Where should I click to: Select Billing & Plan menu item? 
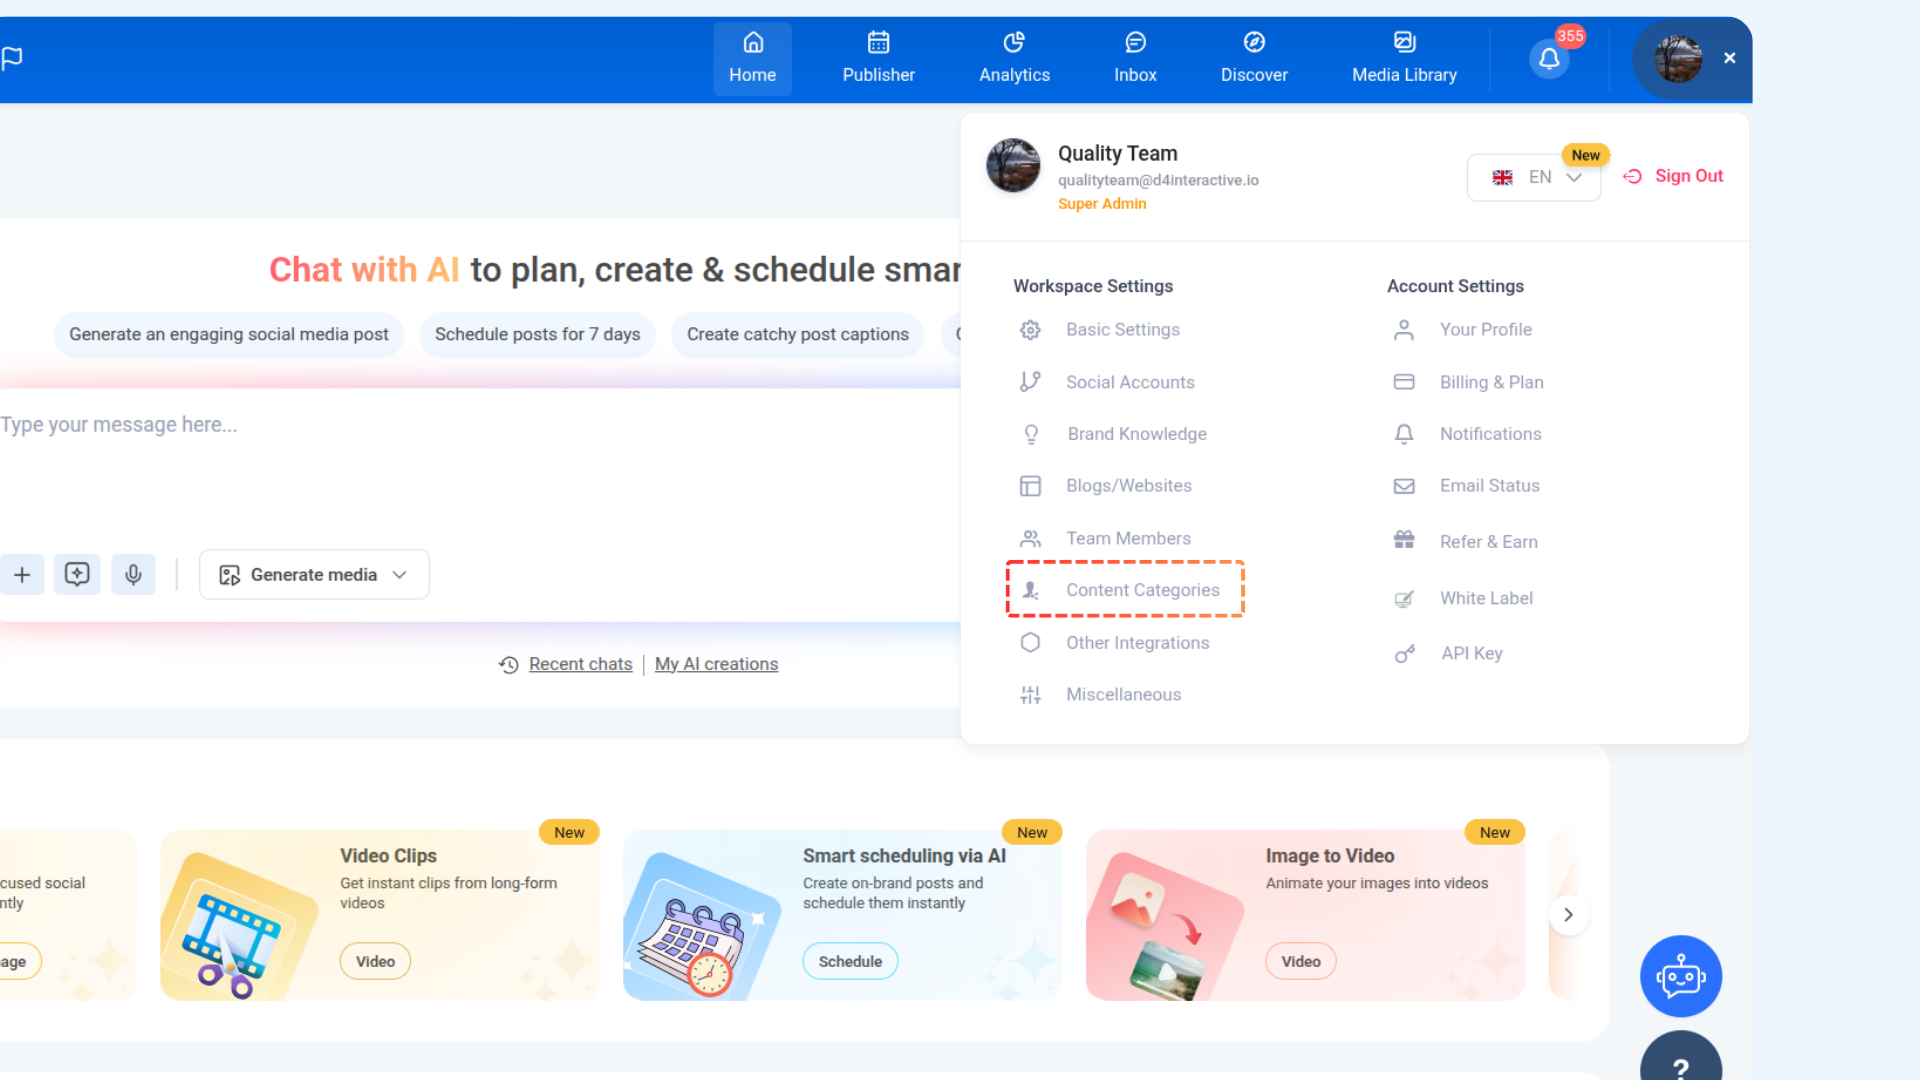click(x=1491, y=382)
